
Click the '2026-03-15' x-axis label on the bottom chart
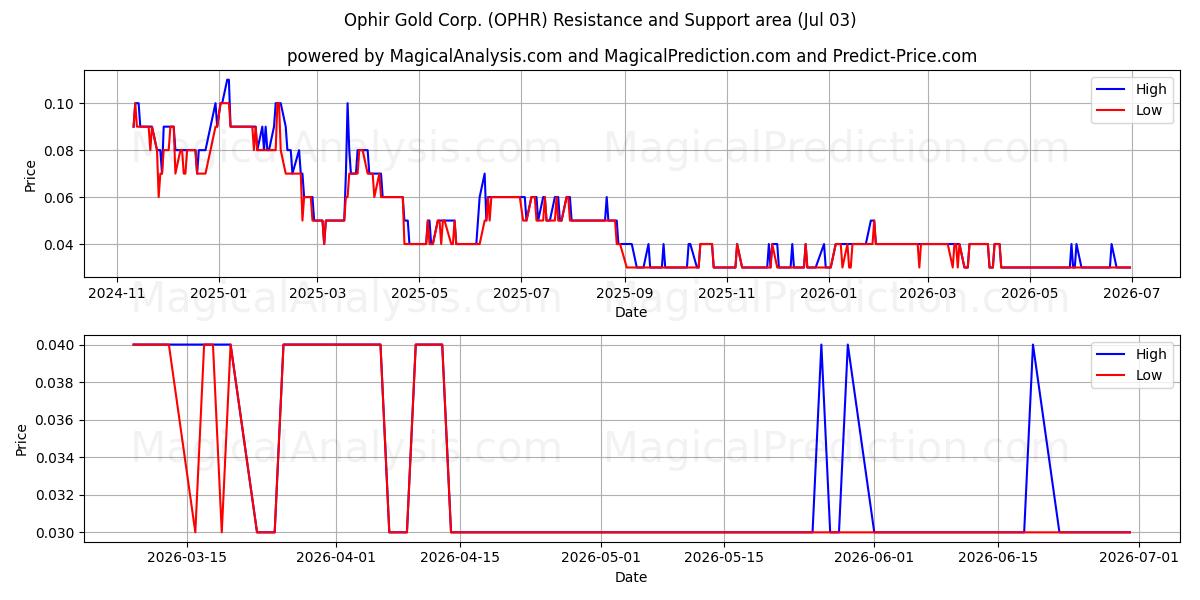186,558
